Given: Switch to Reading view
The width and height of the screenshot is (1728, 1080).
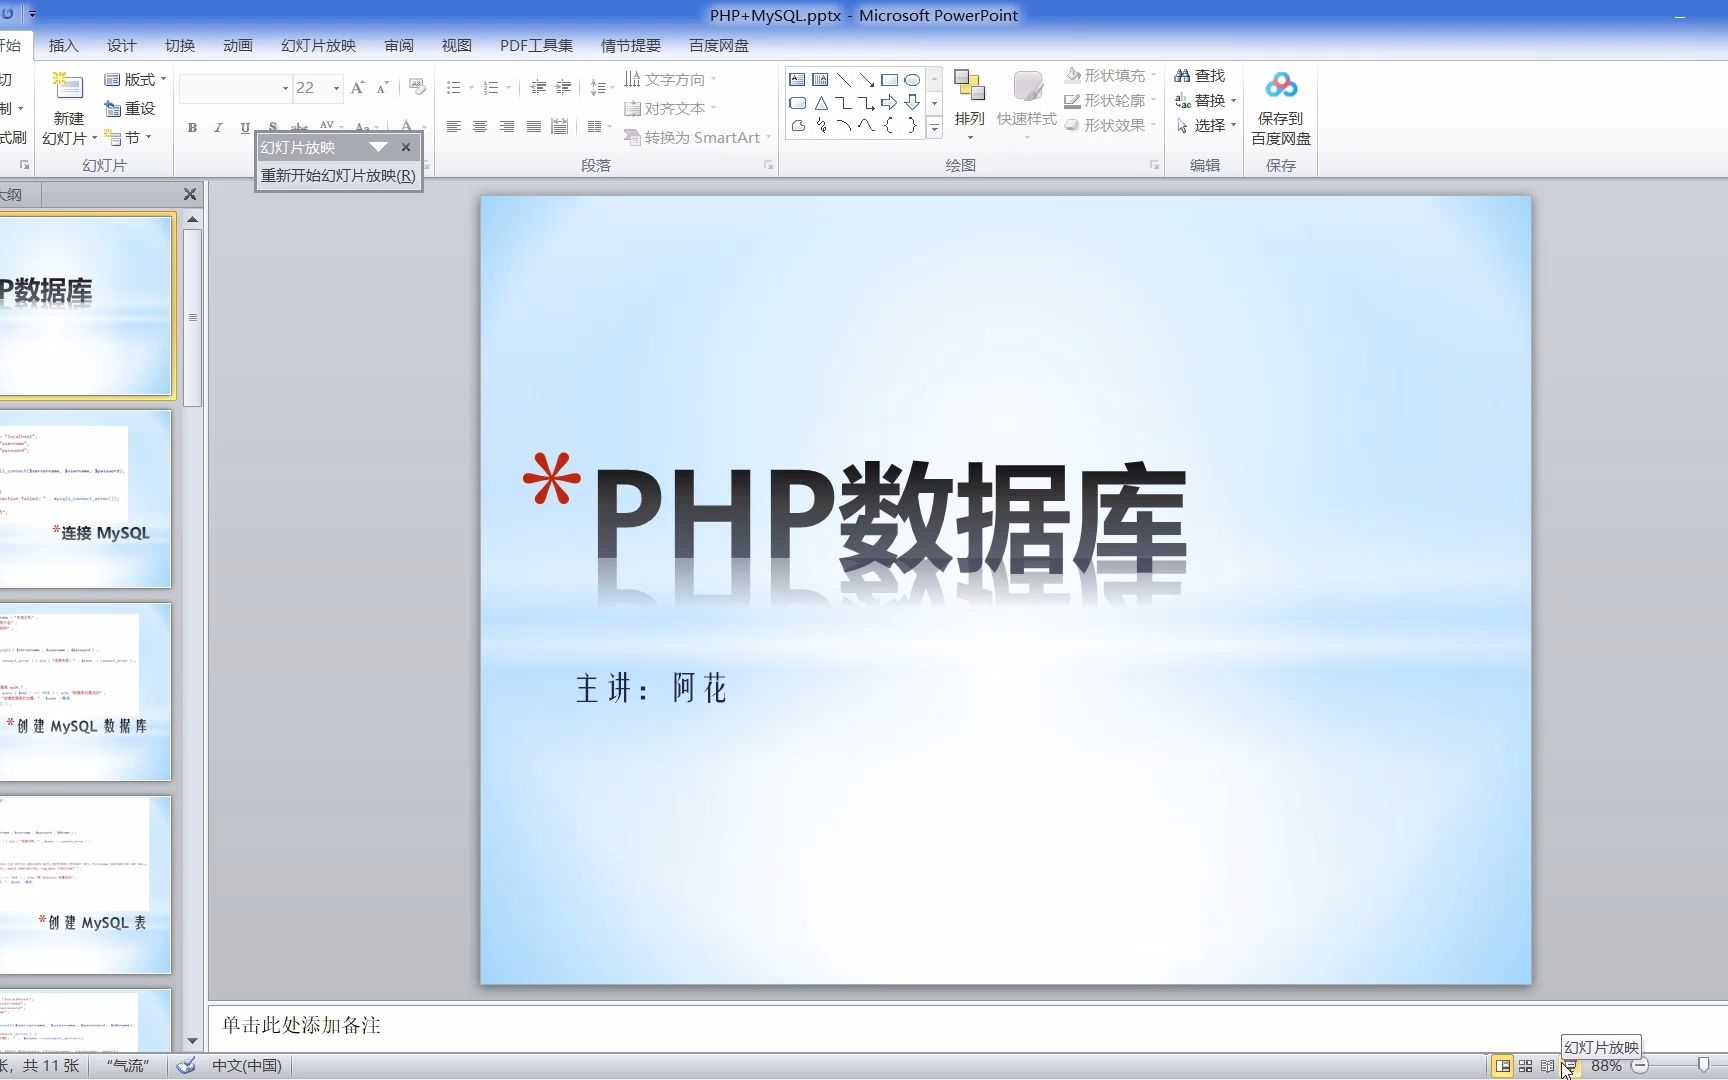Looking at the screenshot, I should pos(1547,1066).
